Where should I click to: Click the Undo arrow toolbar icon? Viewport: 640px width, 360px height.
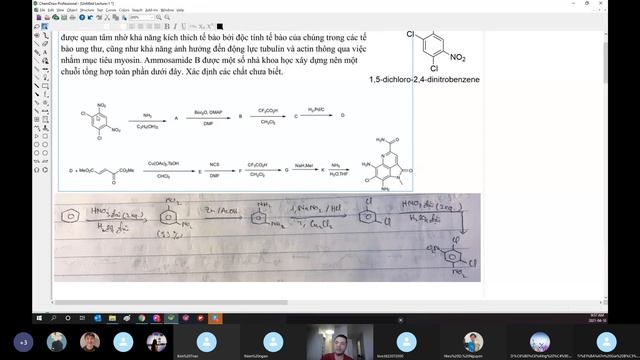click(90, 18)
